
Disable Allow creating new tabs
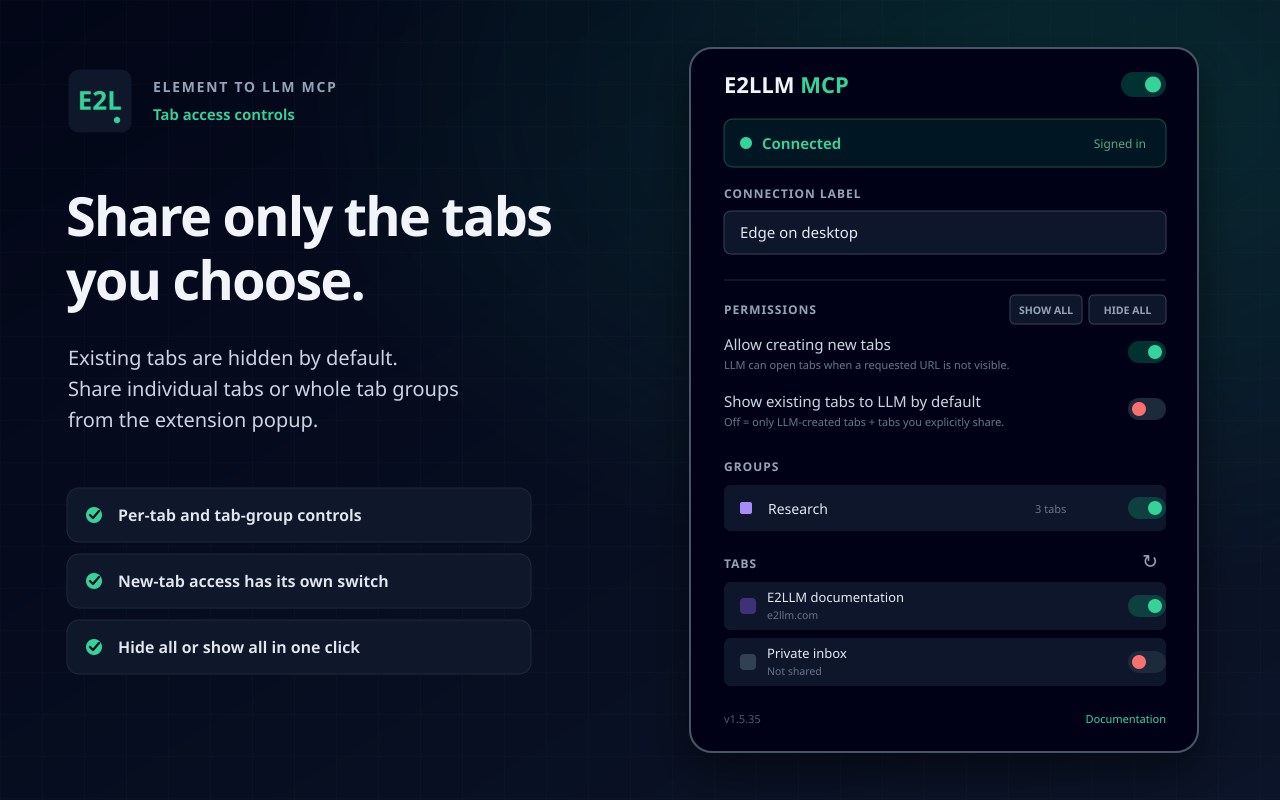pos(1147,352)
